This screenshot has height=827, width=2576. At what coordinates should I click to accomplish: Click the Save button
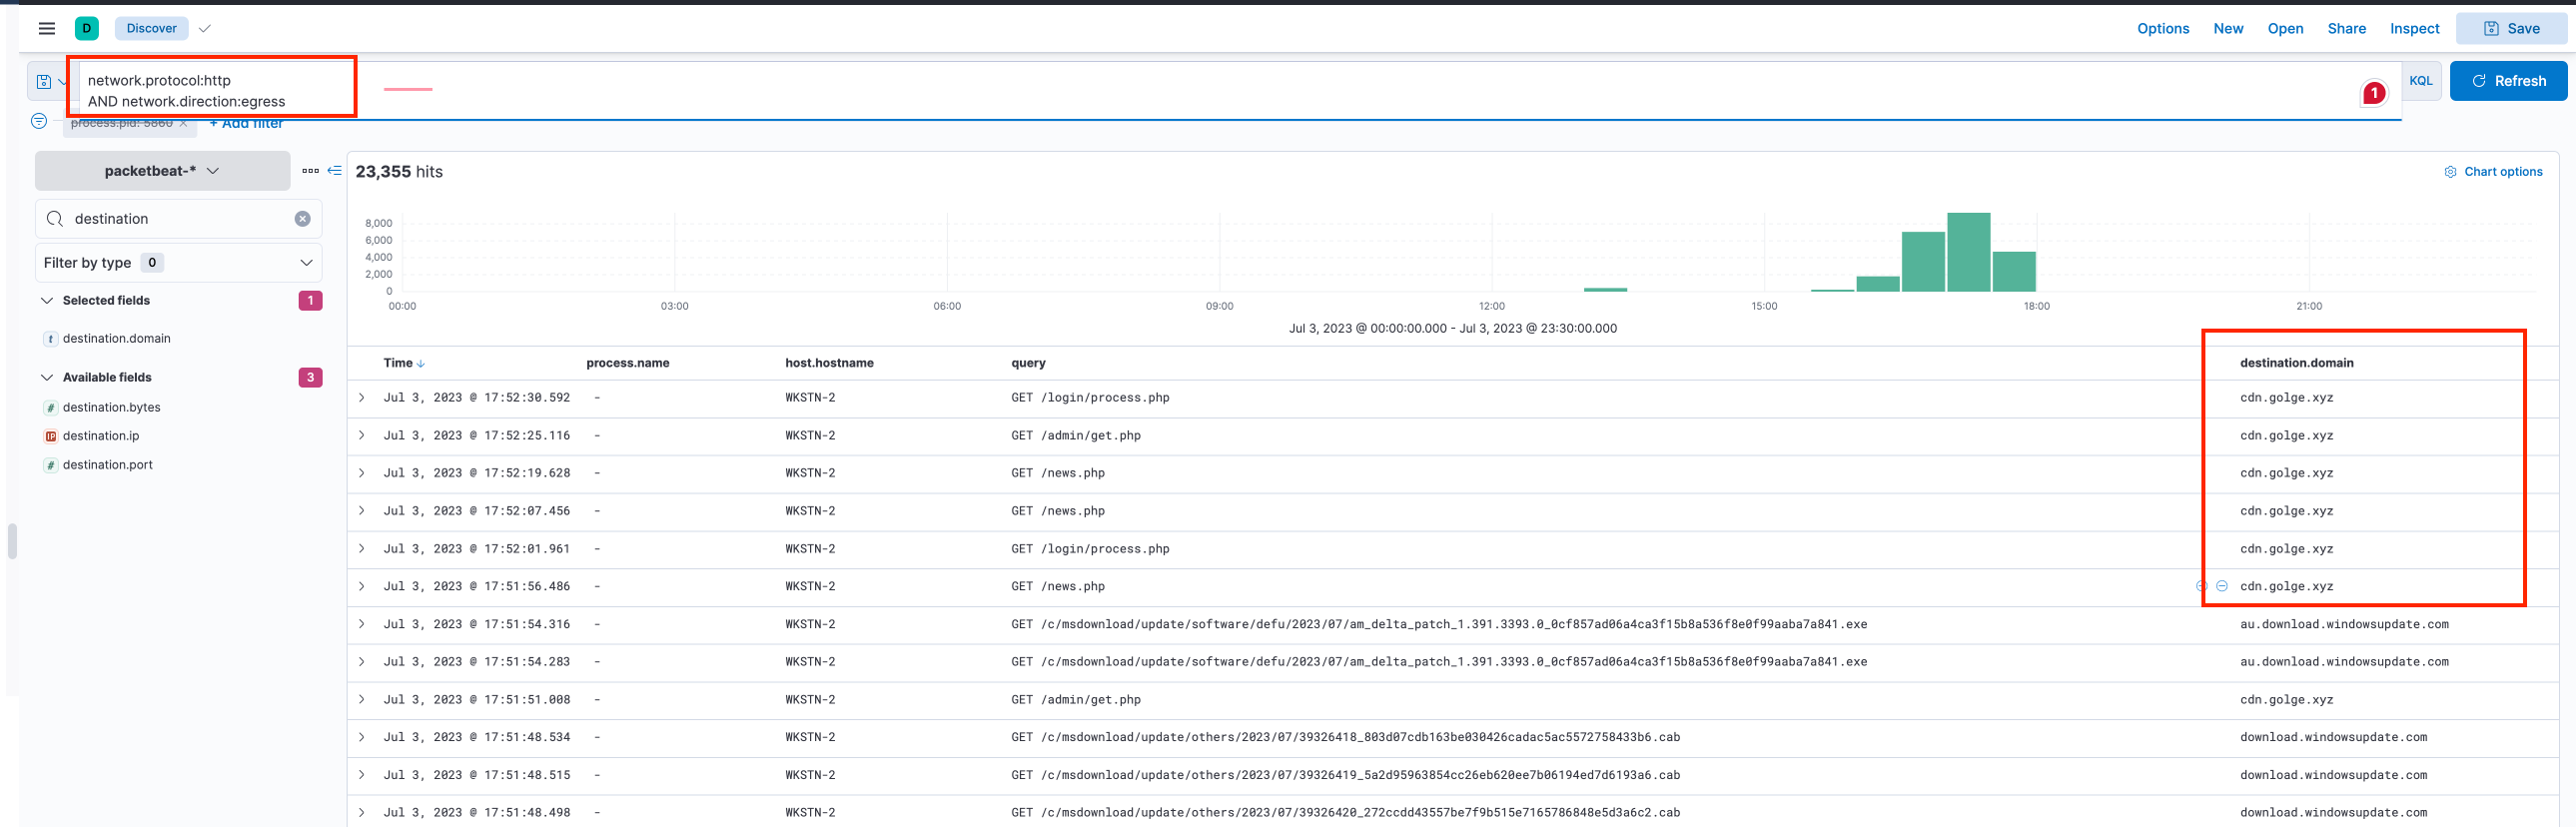[2512, 28]
